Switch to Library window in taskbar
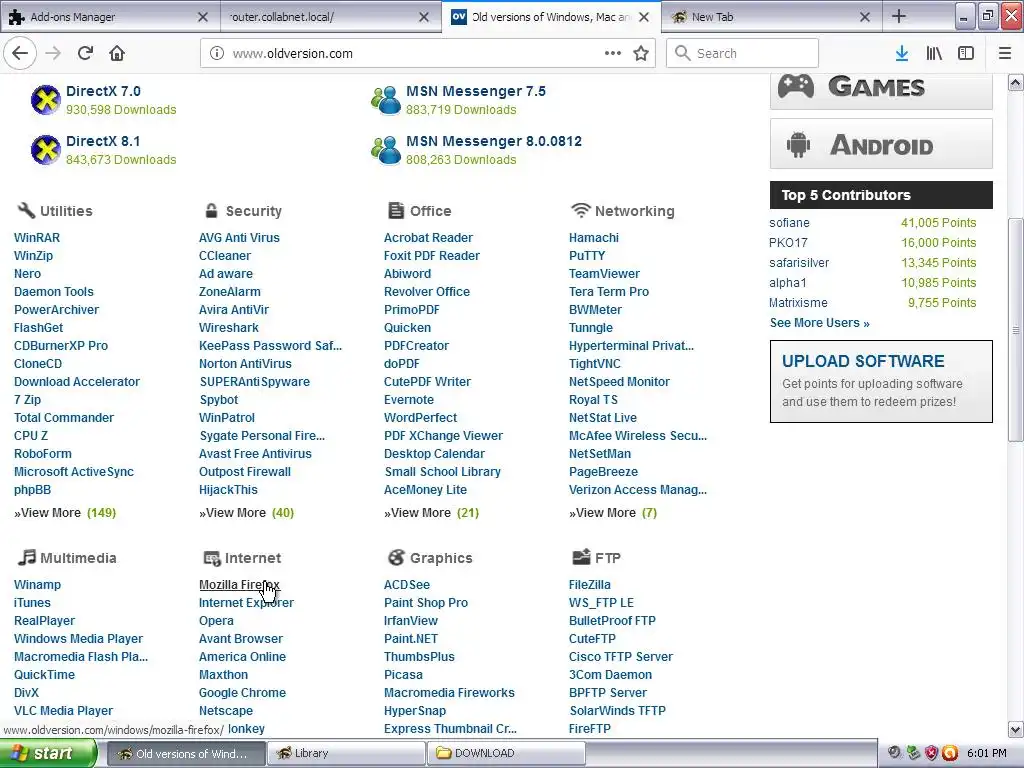 [346, 753]
